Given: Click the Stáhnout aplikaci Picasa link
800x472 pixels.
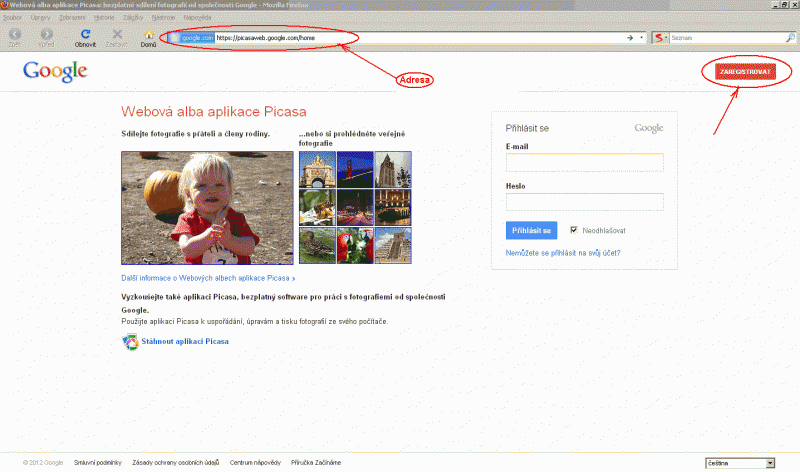Looking at the screenshot, I should click(185, 341).
